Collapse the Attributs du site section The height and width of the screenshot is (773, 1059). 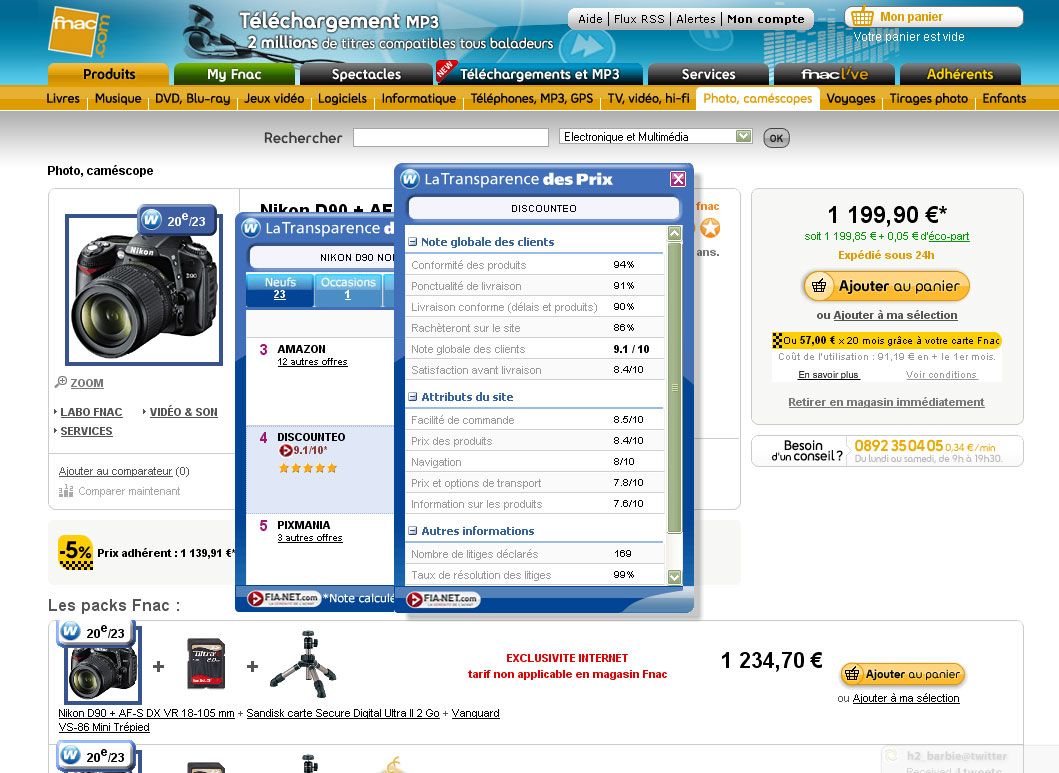pyautogui.click(x=413, y=397)
